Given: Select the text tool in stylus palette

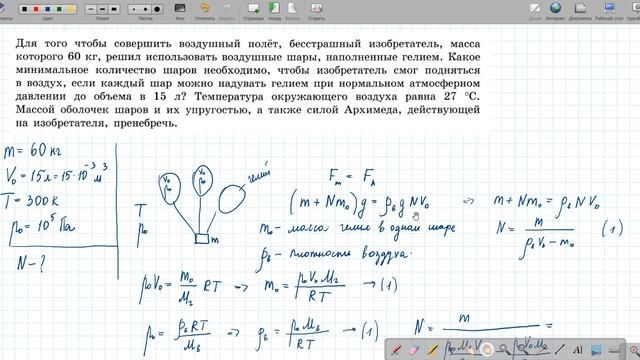Looking at the screenshot, I should [x=578, y=350].
